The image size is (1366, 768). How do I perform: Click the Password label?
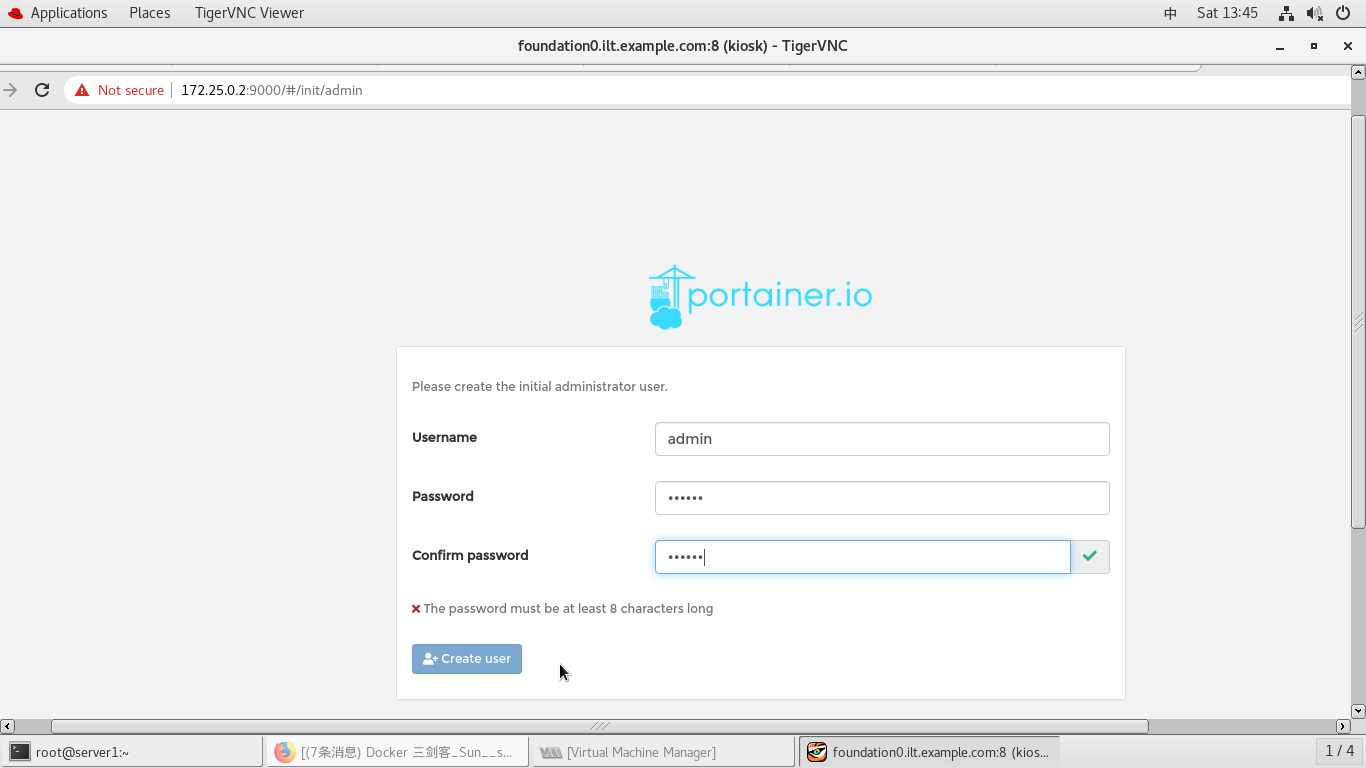443,496
